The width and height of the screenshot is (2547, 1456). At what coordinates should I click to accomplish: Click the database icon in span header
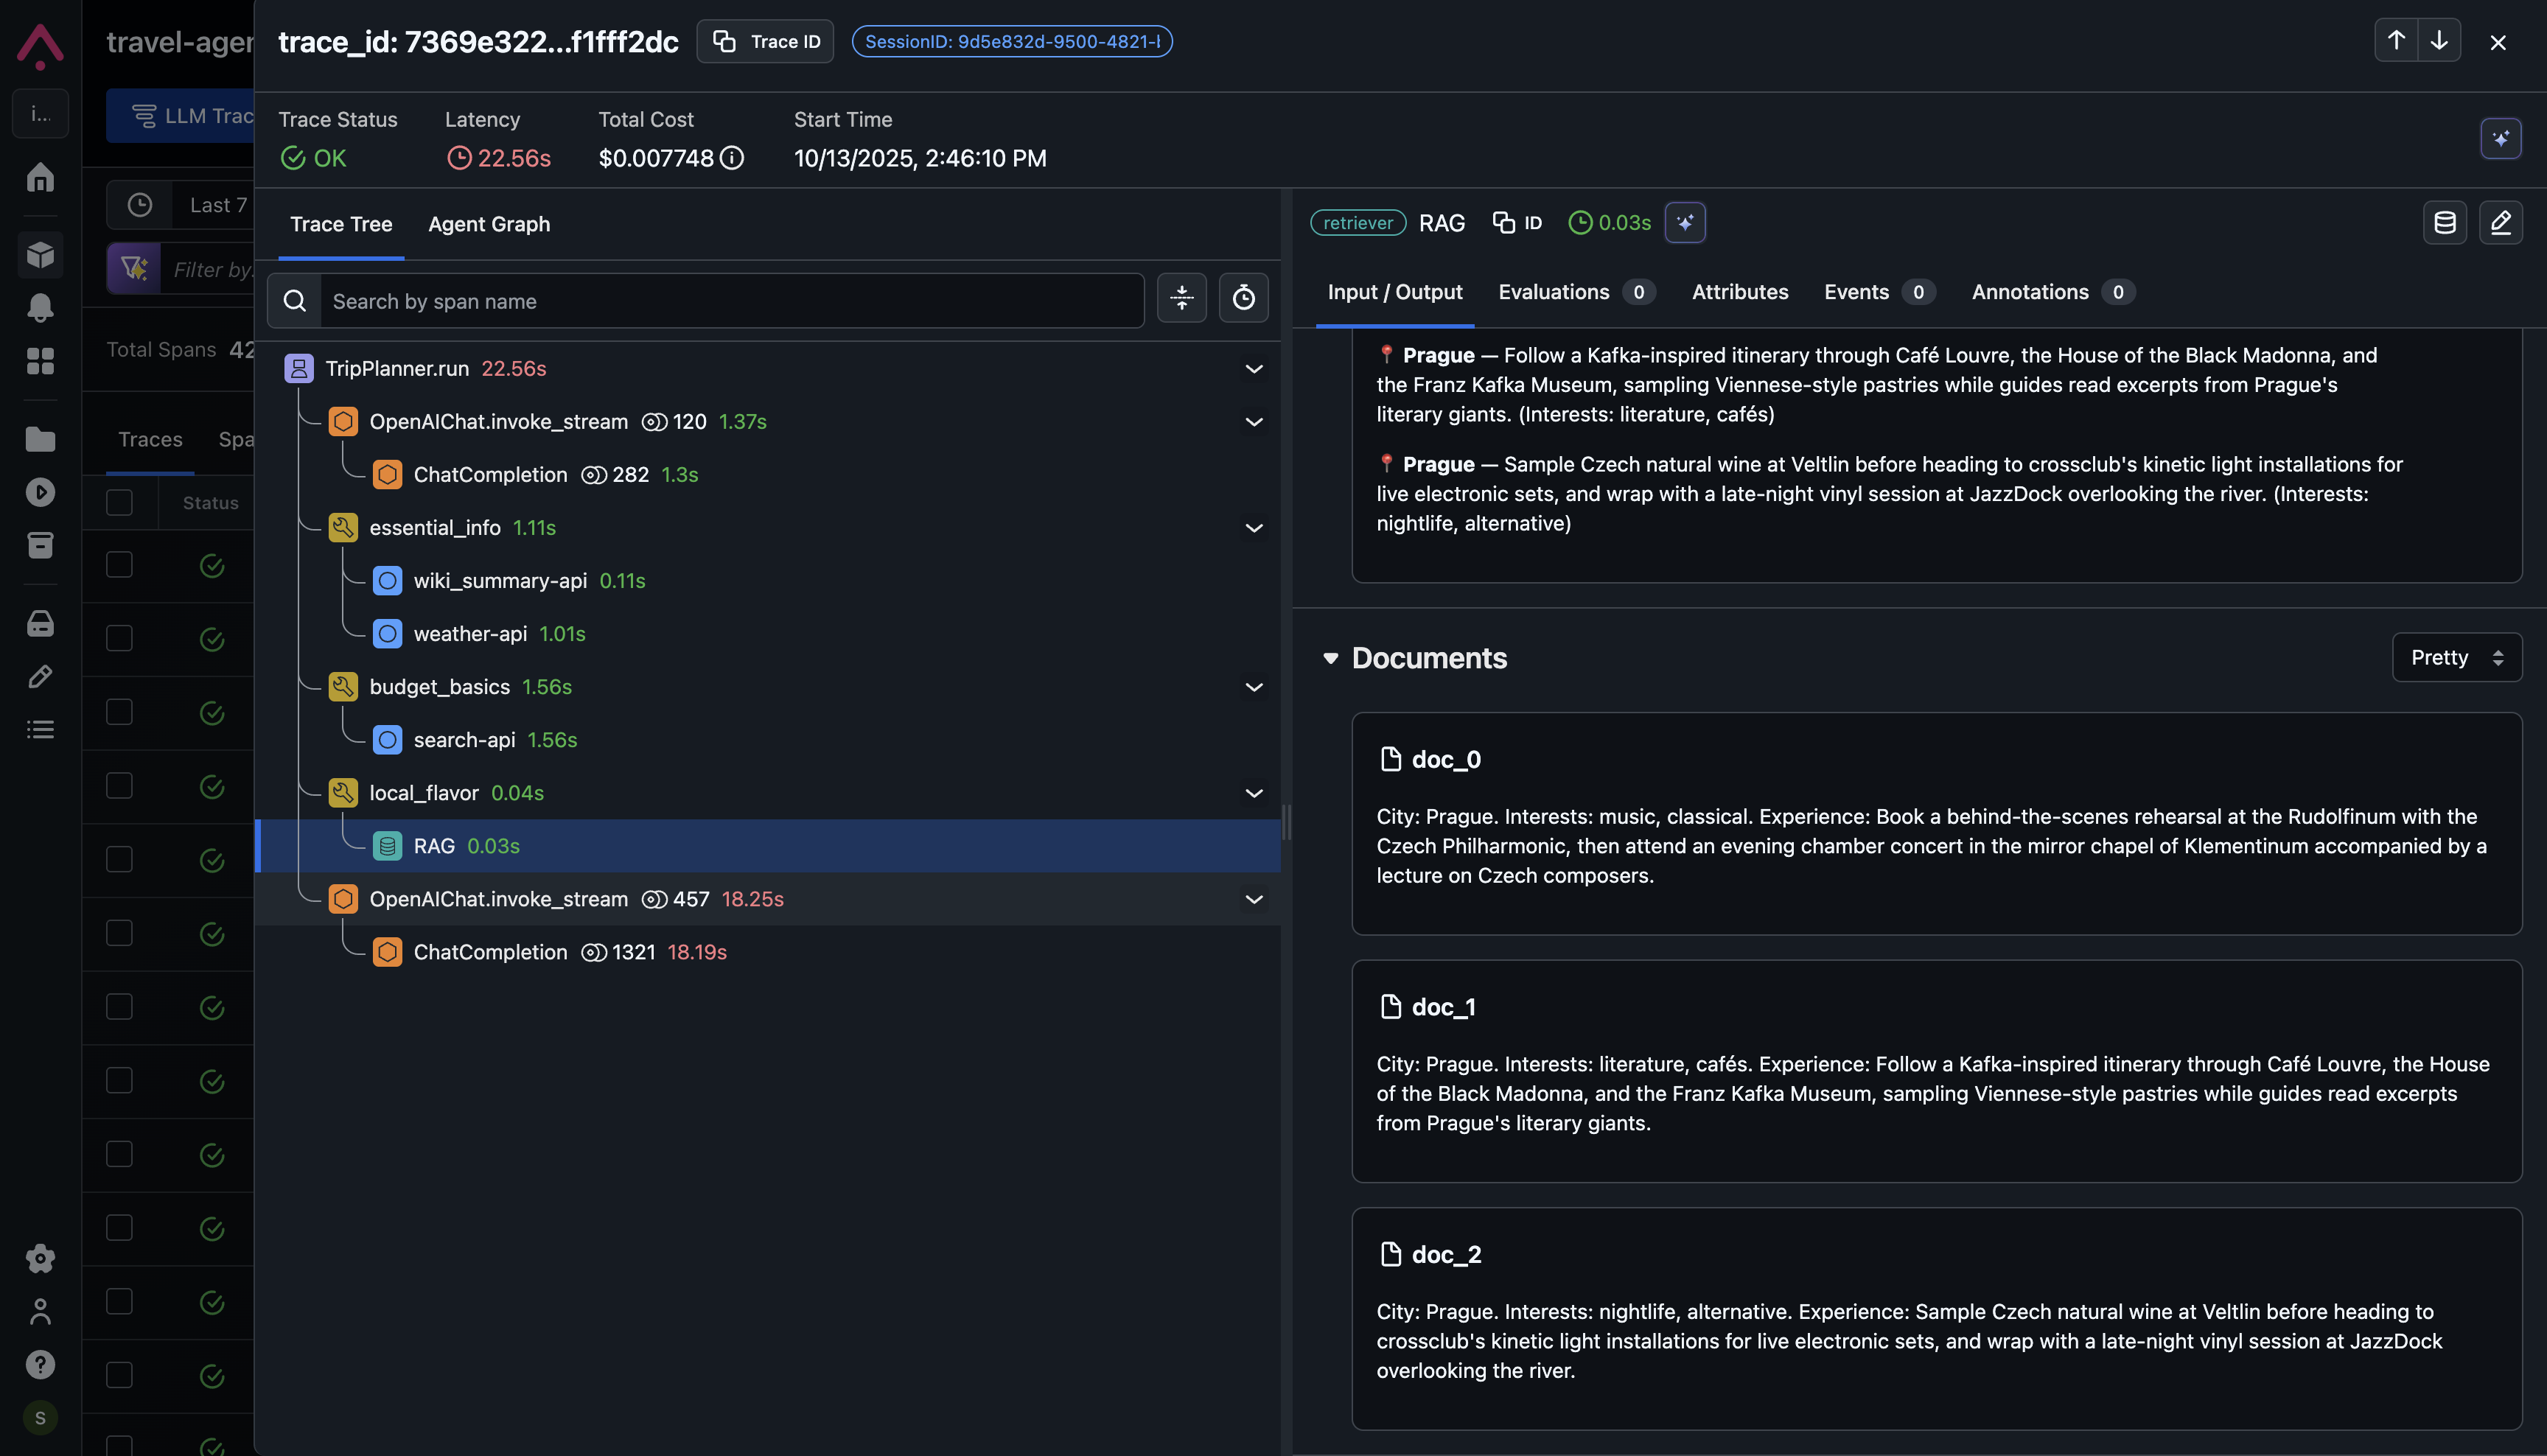pyautogui.click(x=2444, y=222)
